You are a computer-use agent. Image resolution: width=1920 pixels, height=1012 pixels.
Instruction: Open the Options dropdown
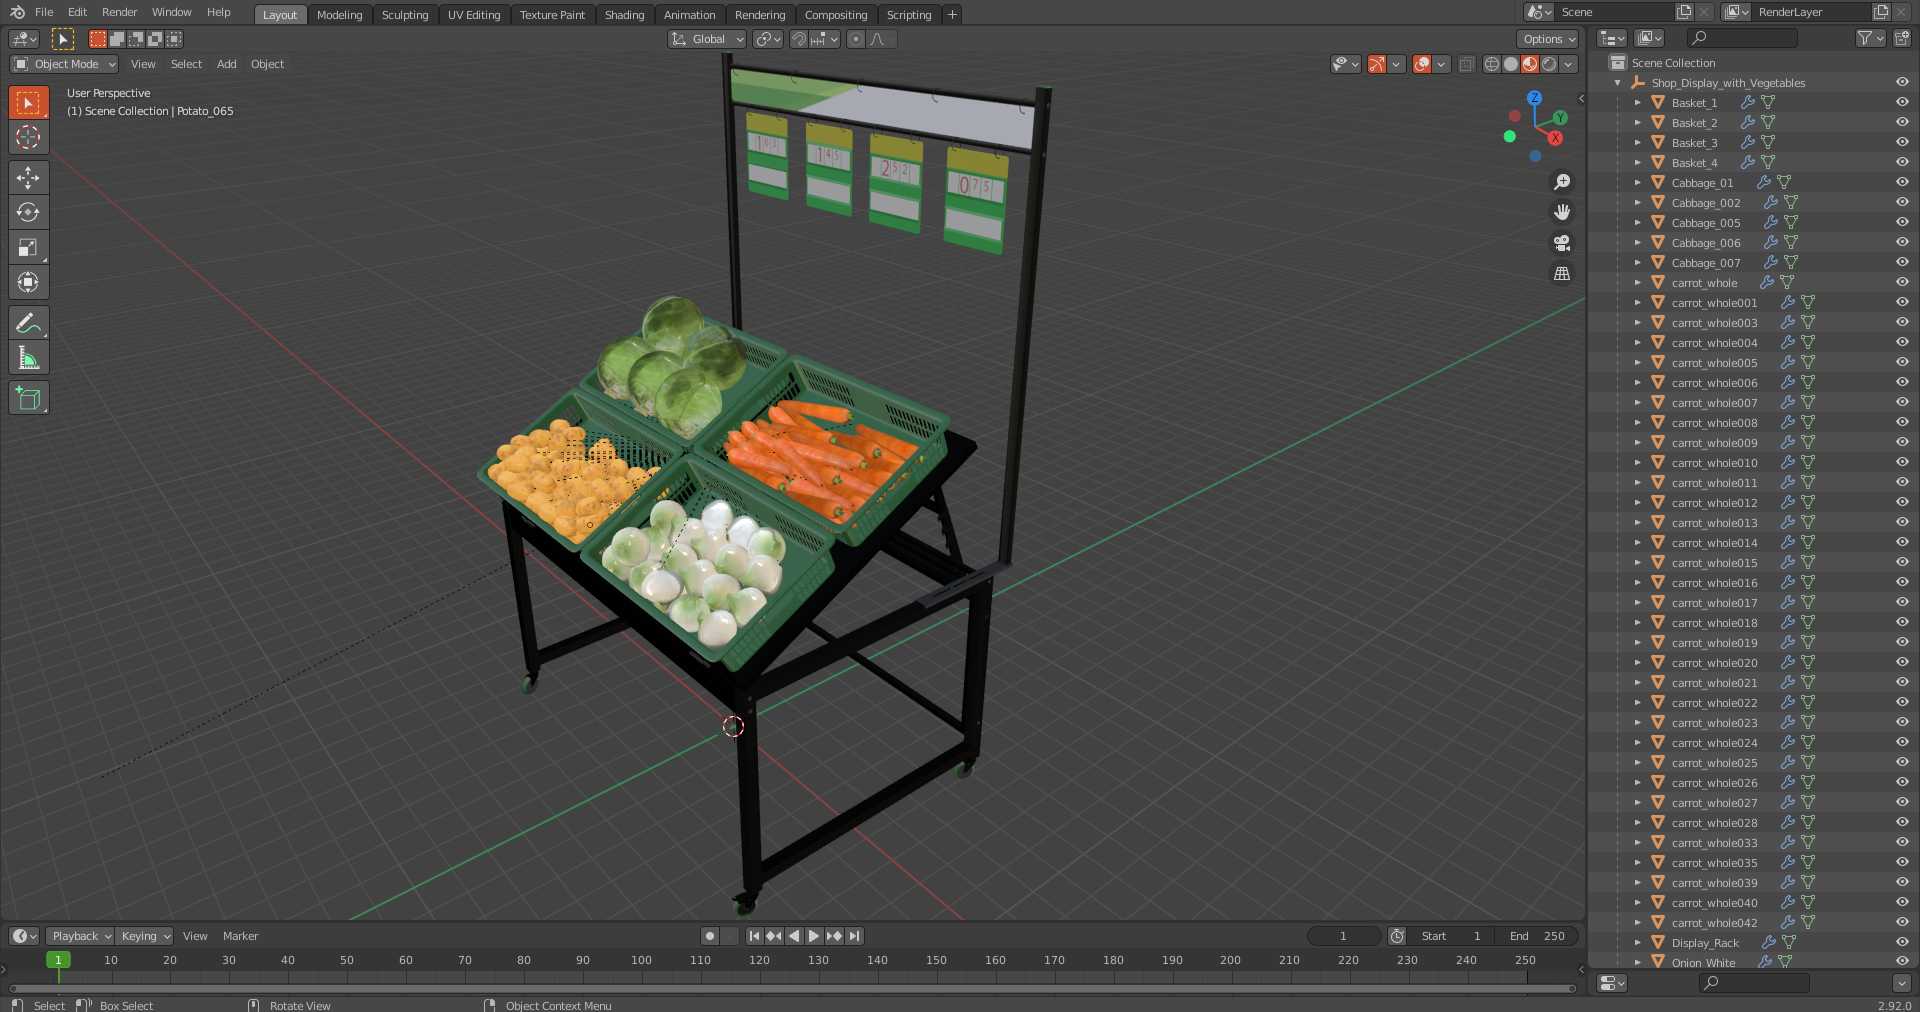1548,39
